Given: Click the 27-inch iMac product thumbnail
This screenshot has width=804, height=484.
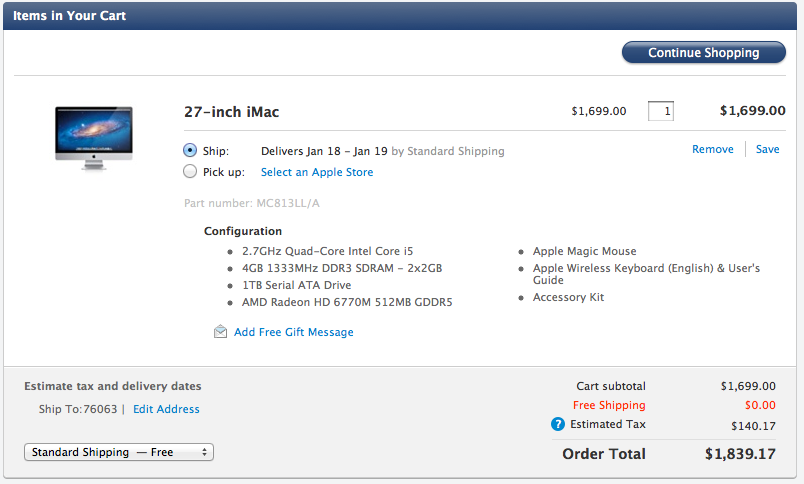Looking at the screenshot, I should click(x=94, y=138).
